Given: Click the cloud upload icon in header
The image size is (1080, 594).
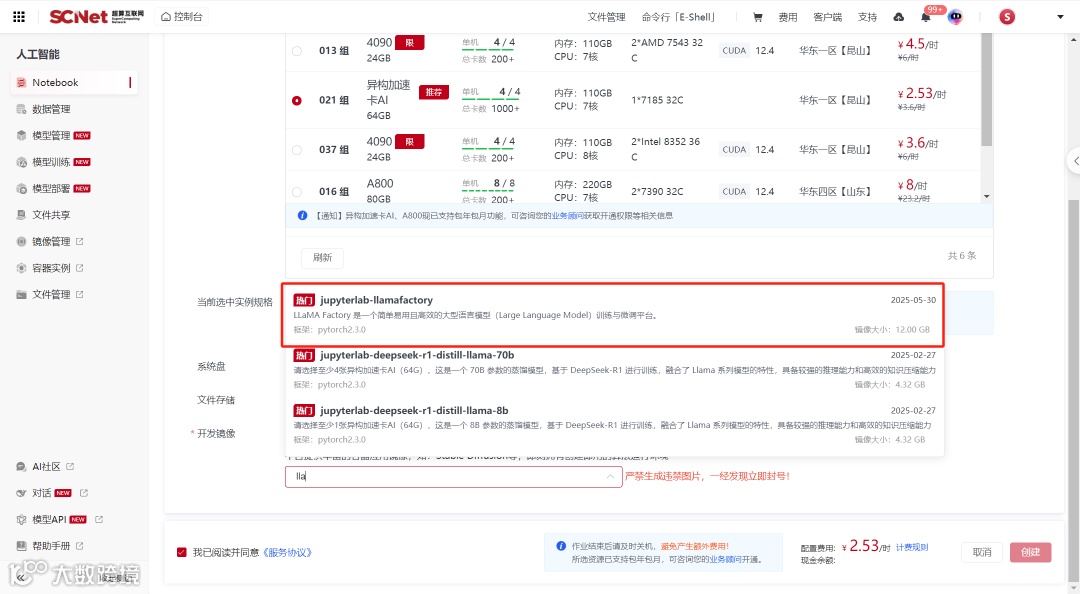Looking at the screenshot, I should click(899, 17).
